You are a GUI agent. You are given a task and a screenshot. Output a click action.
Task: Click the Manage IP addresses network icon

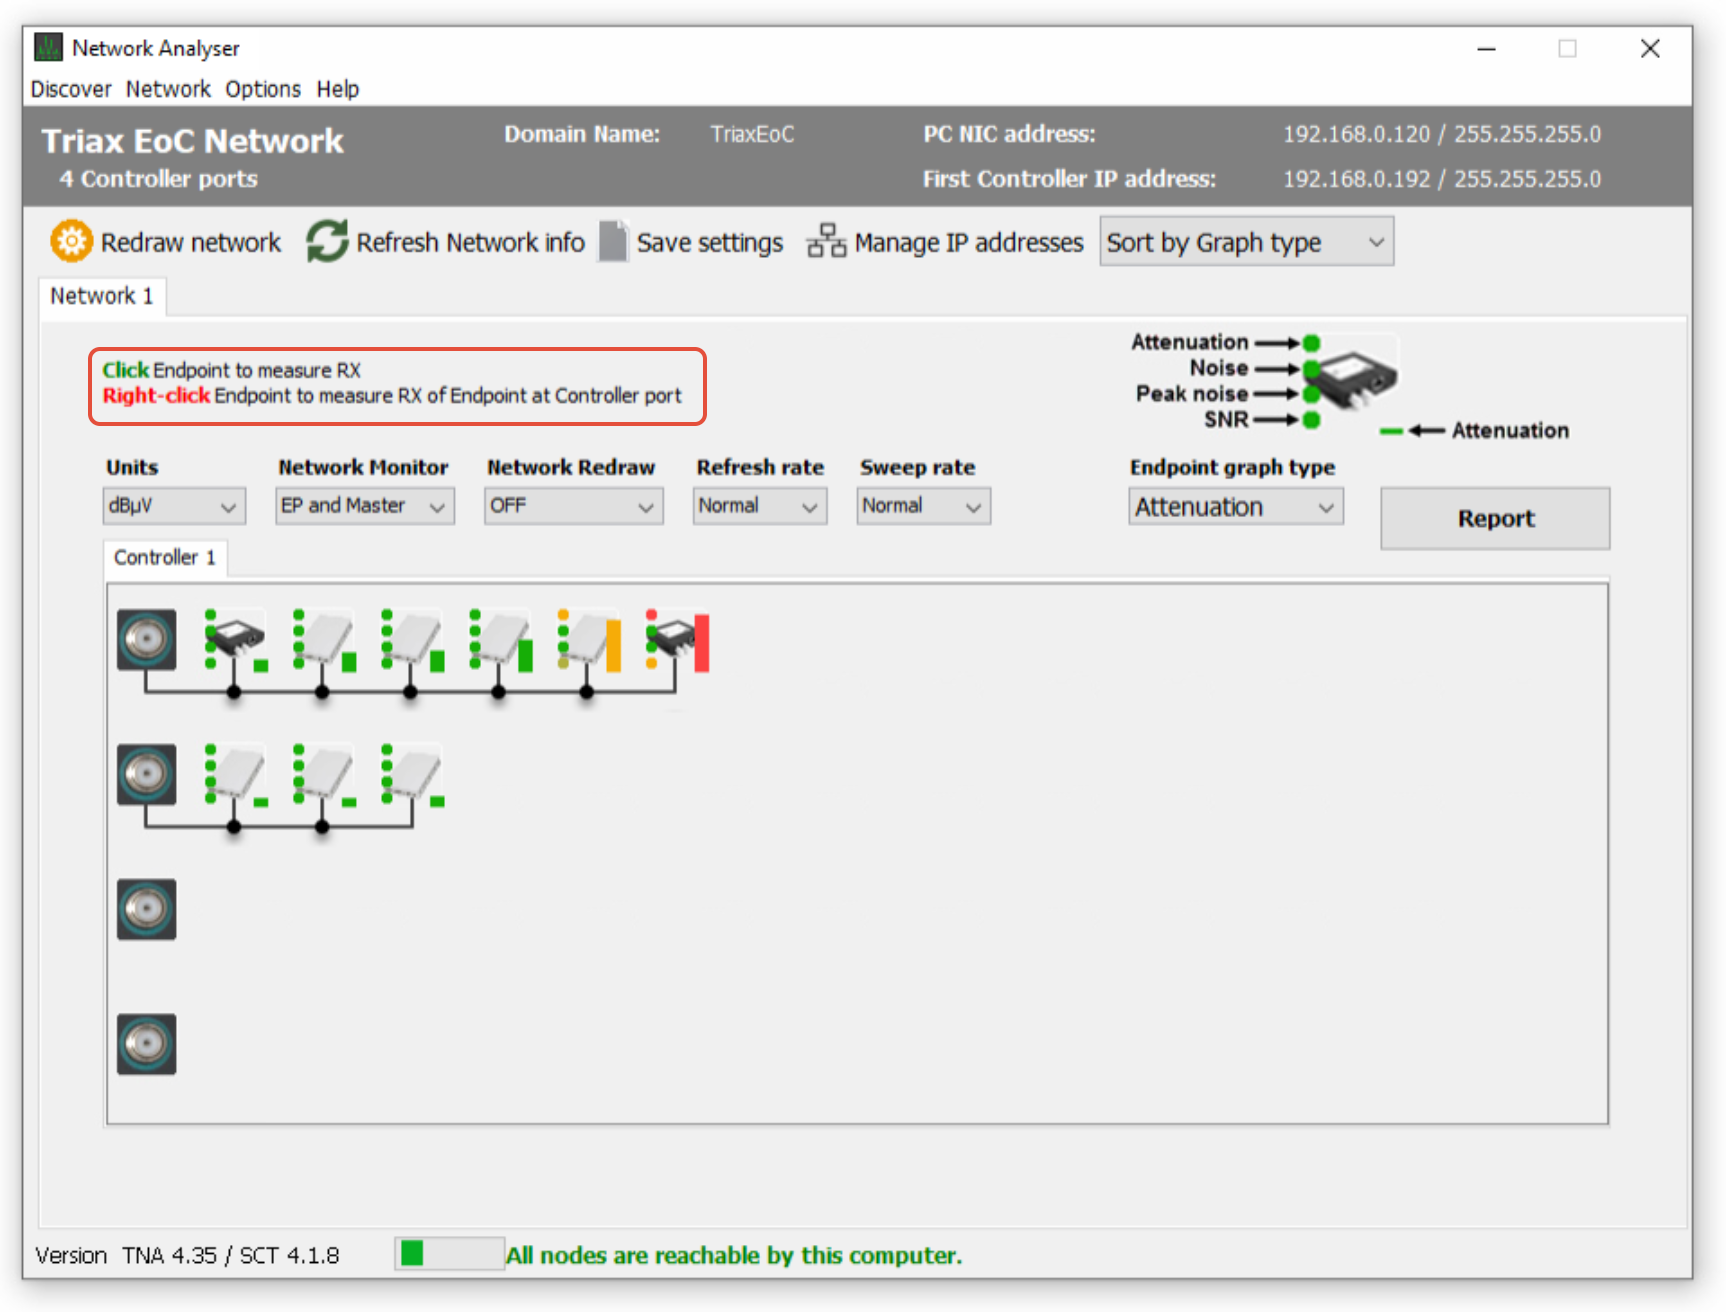pos(826,241)
